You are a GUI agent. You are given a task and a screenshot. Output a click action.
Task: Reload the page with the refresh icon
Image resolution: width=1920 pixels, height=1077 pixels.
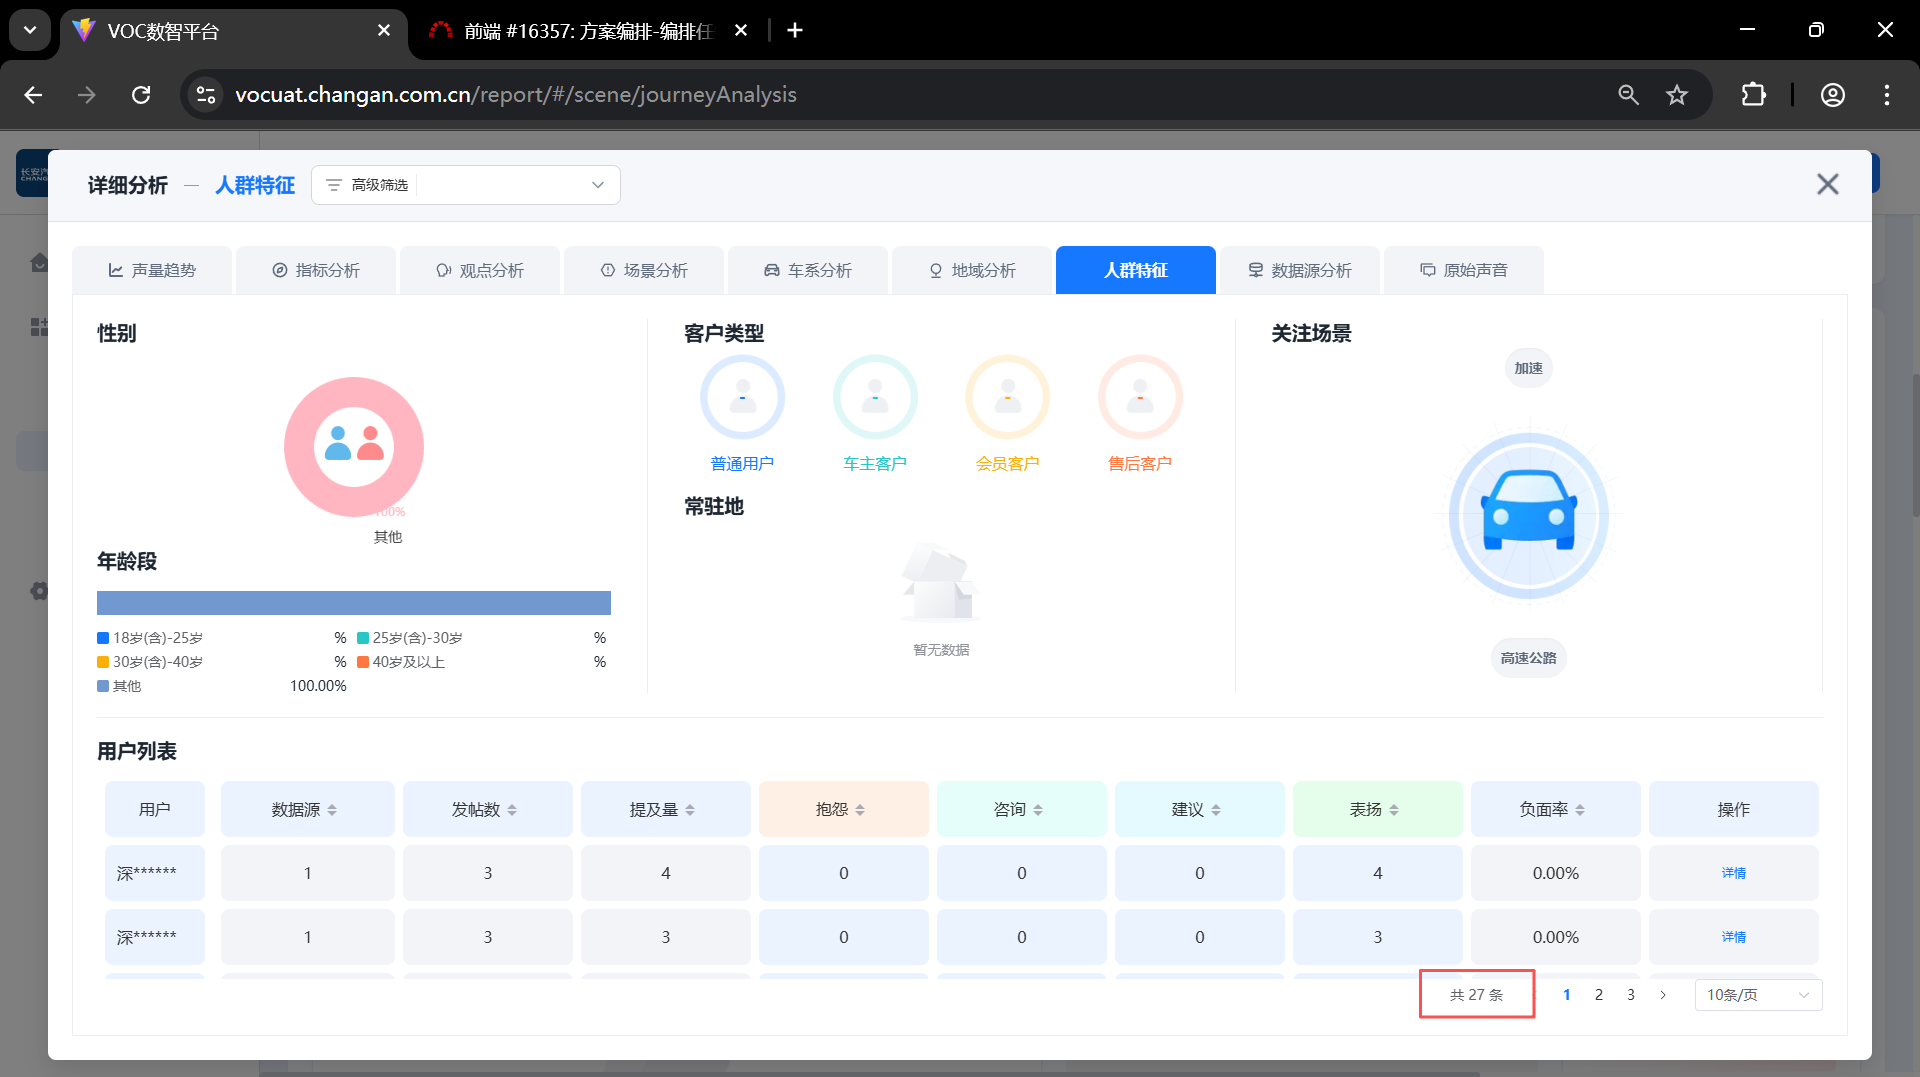coord(141,95)
